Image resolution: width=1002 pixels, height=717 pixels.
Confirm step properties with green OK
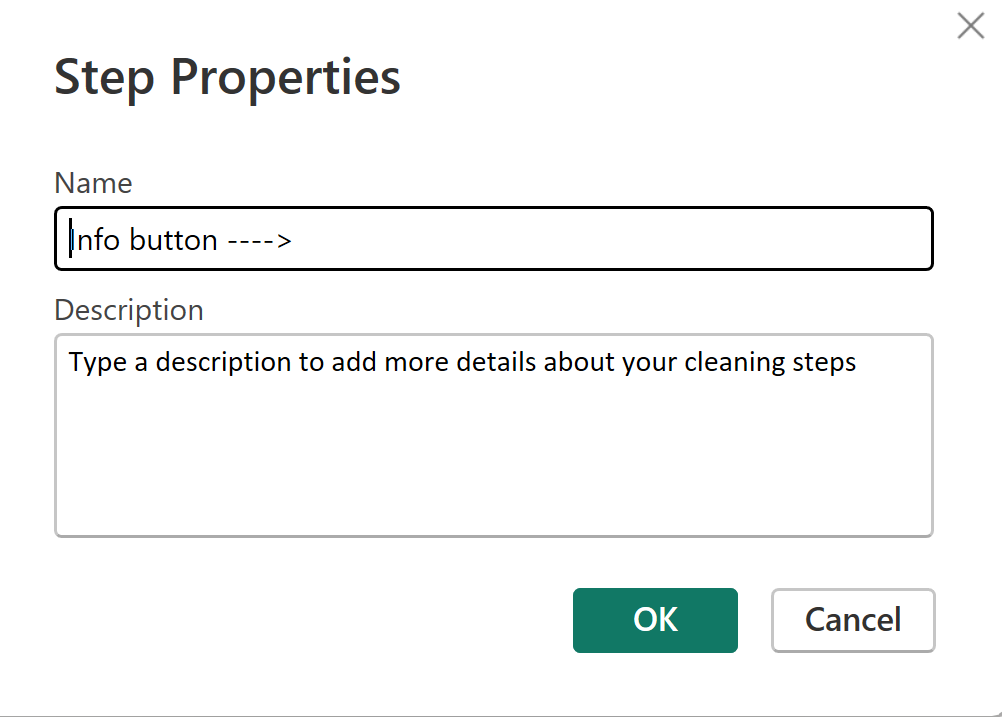click(x=655, y=620)
